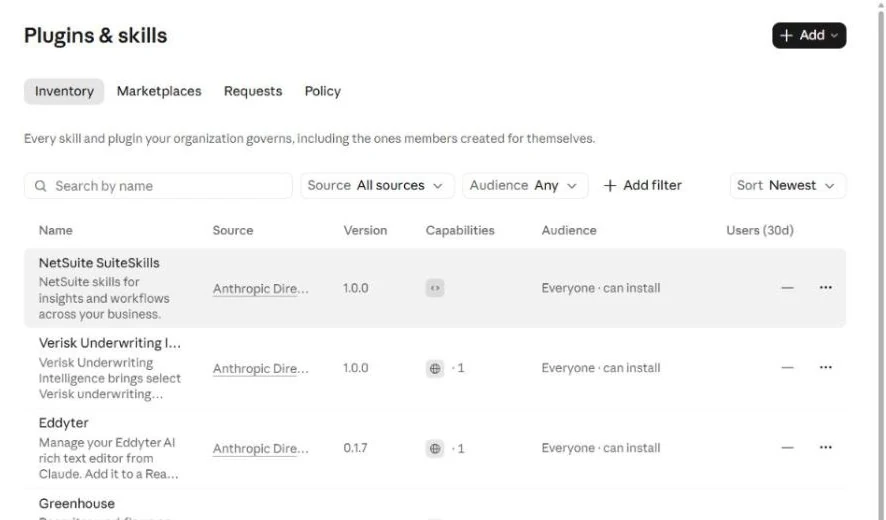Switch to the Inventory tab
The height and width of the screenshot is (520, 886).
pos(64,91)
